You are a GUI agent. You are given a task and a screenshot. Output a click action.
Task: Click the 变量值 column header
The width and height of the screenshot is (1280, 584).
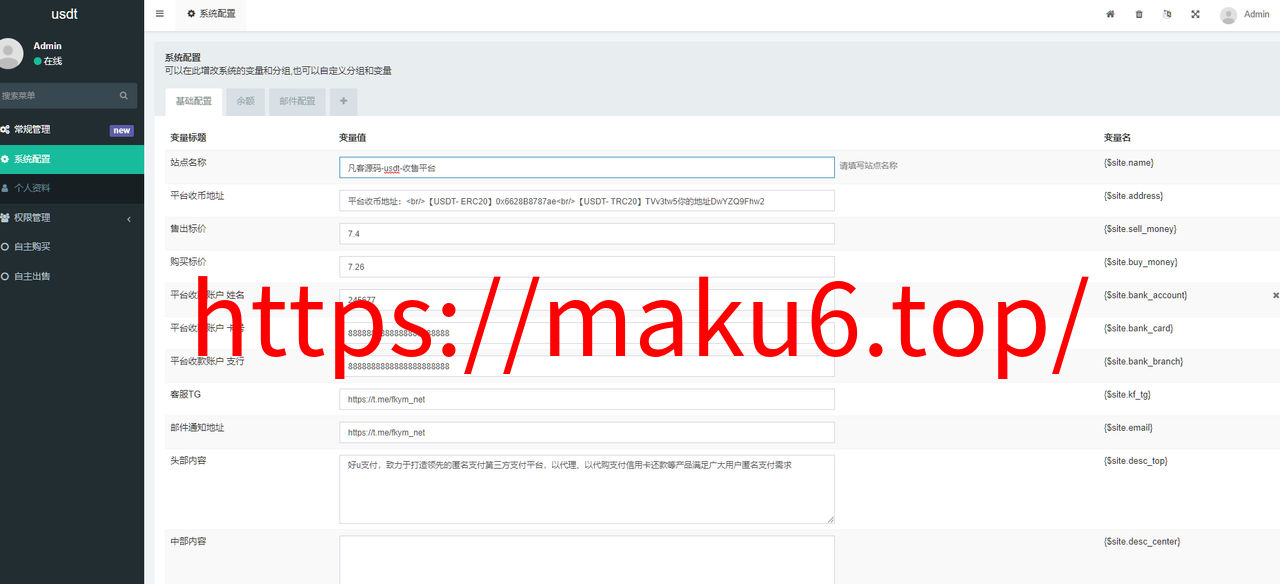click(x=352, y=138)
